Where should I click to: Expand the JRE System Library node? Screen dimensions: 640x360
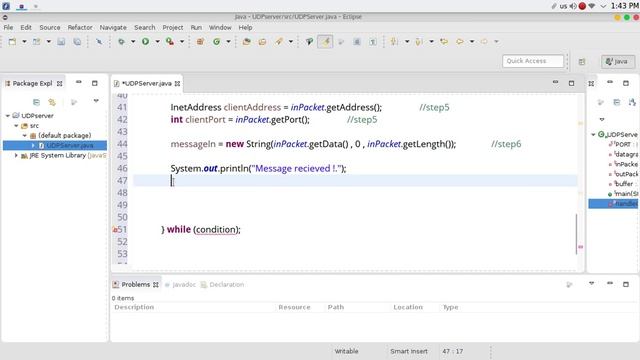[x=16, y=156]
